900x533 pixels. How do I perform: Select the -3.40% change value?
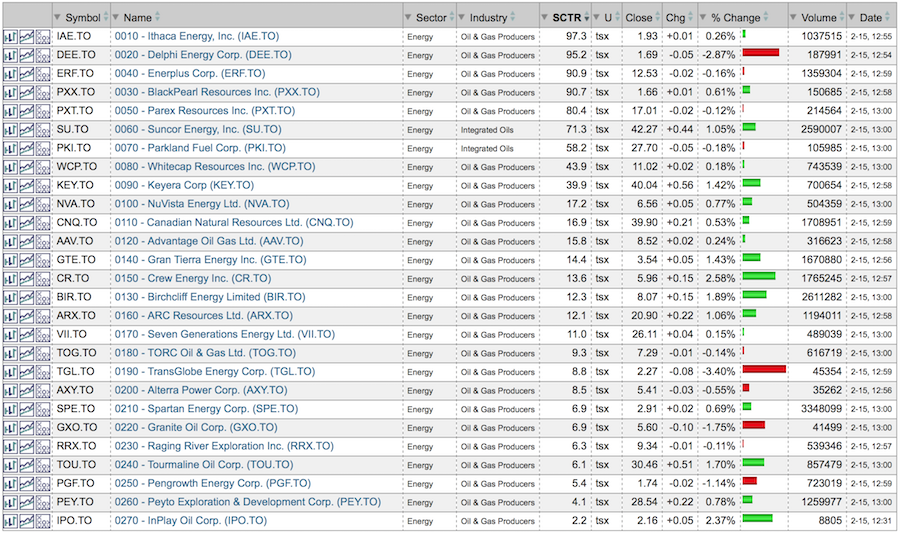[x=718, y=372]
